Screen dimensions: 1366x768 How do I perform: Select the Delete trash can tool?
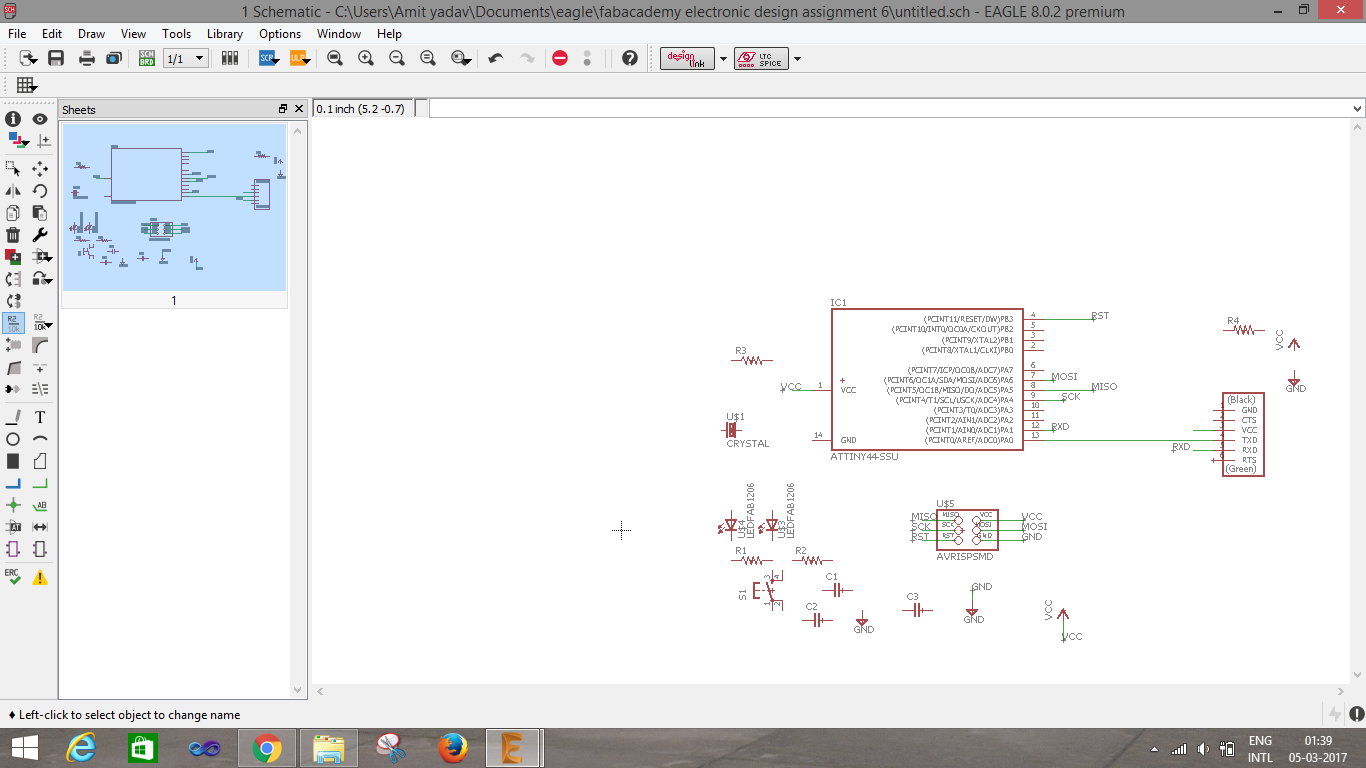point(13,234)
